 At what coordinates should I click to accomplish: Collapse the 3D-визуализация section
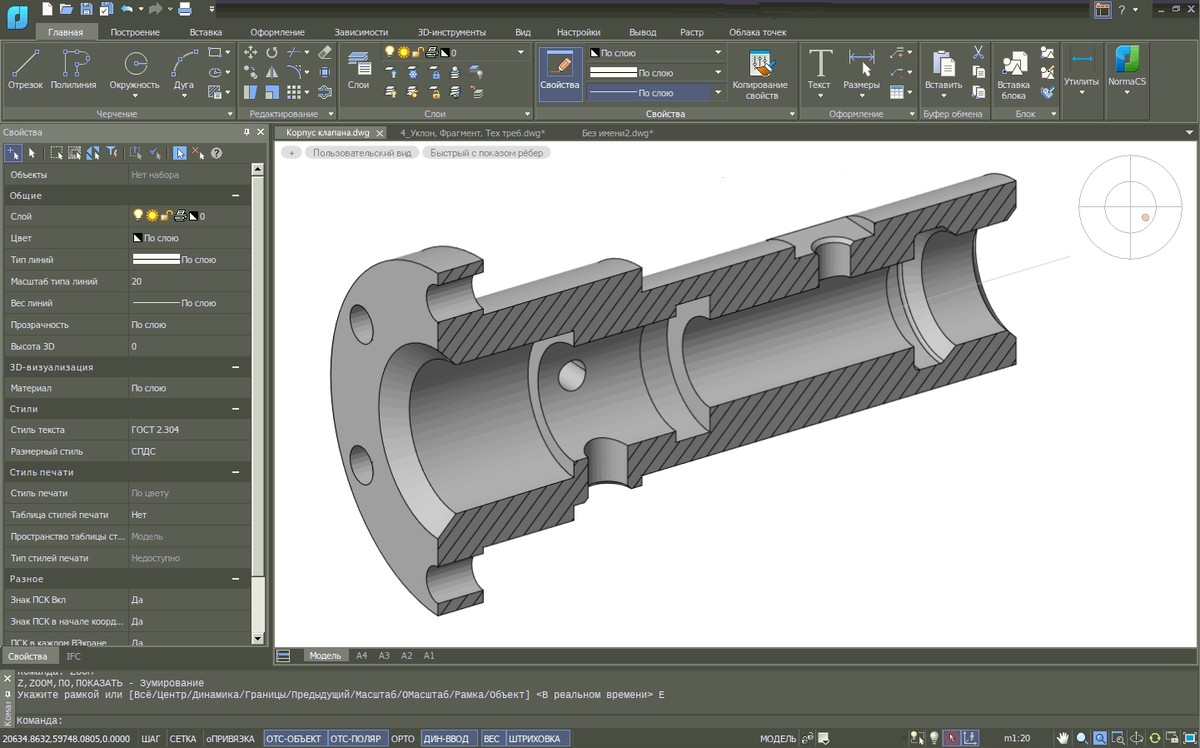pos(236,367)
